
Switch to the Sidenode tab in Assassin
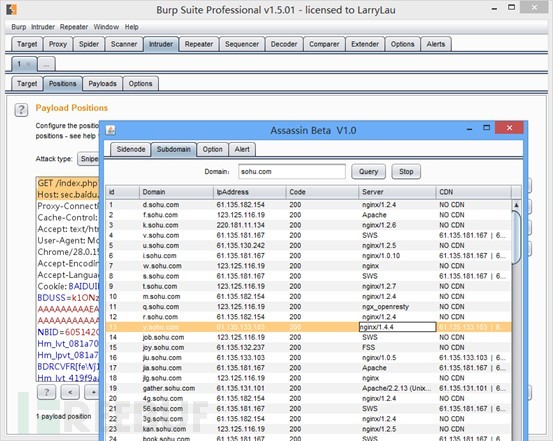131,149
